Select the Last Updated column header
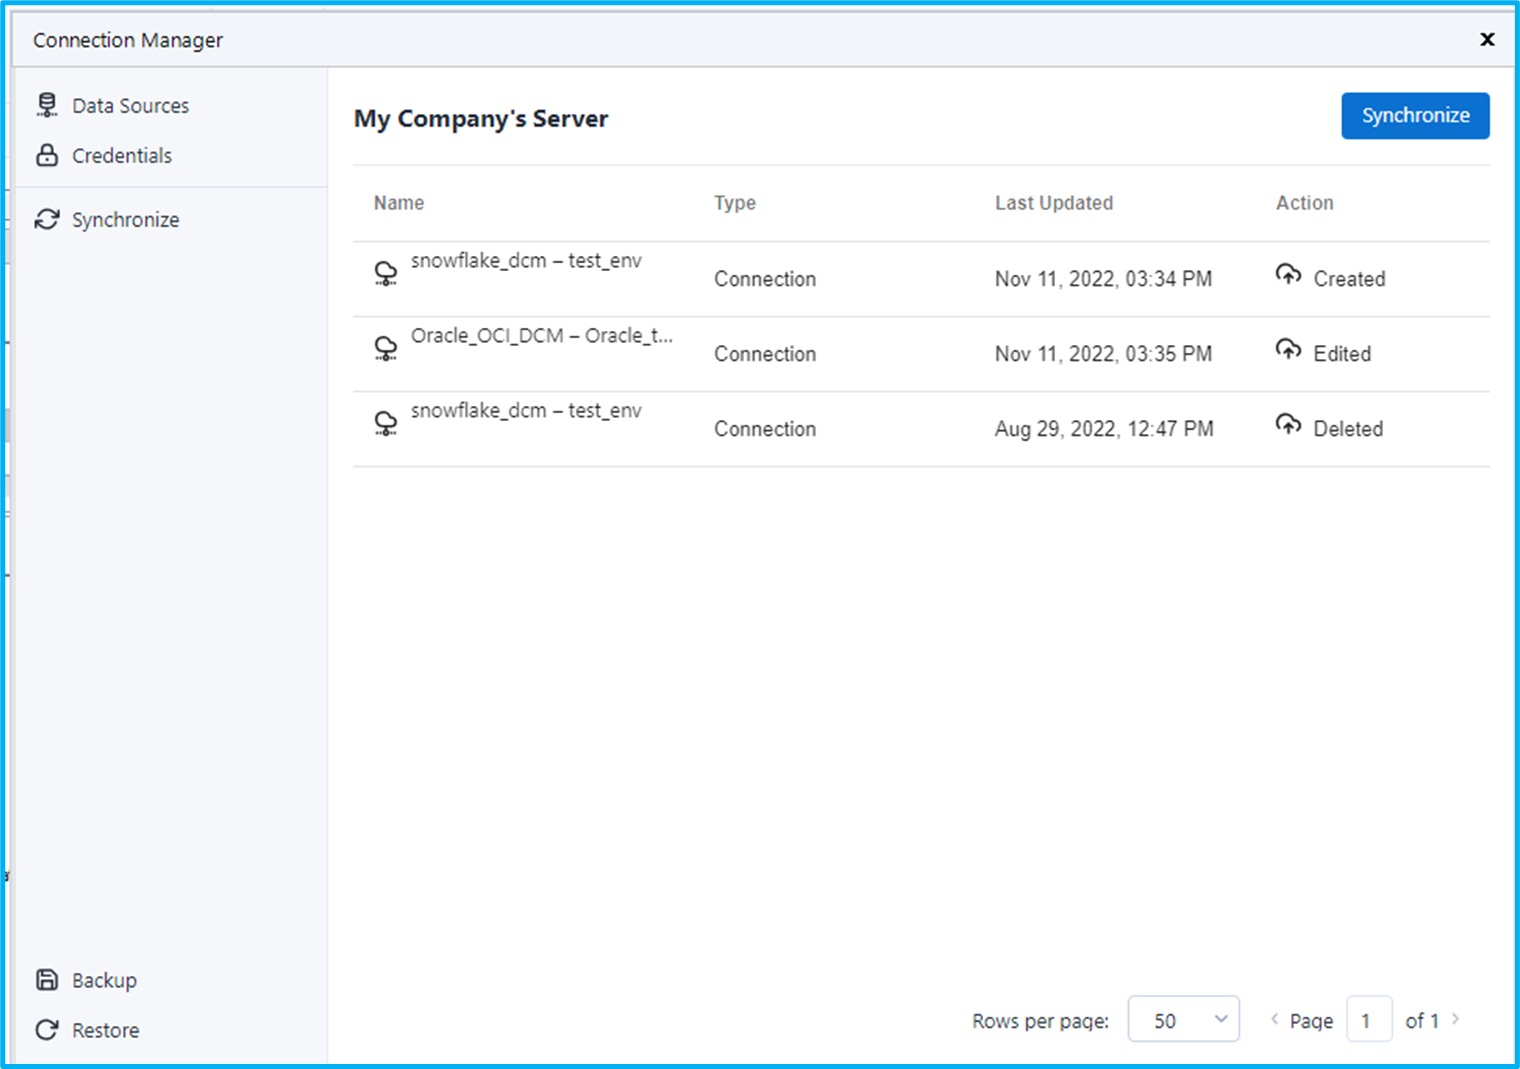 point(1053,202)
